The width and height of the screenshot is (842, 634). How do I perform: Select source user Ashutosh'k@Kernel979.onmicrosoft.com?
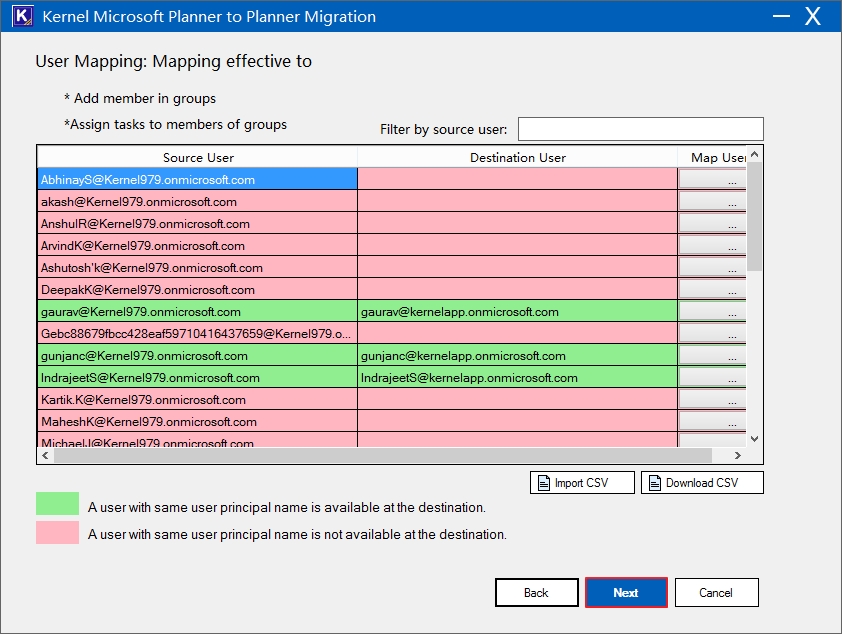point(198,267)
